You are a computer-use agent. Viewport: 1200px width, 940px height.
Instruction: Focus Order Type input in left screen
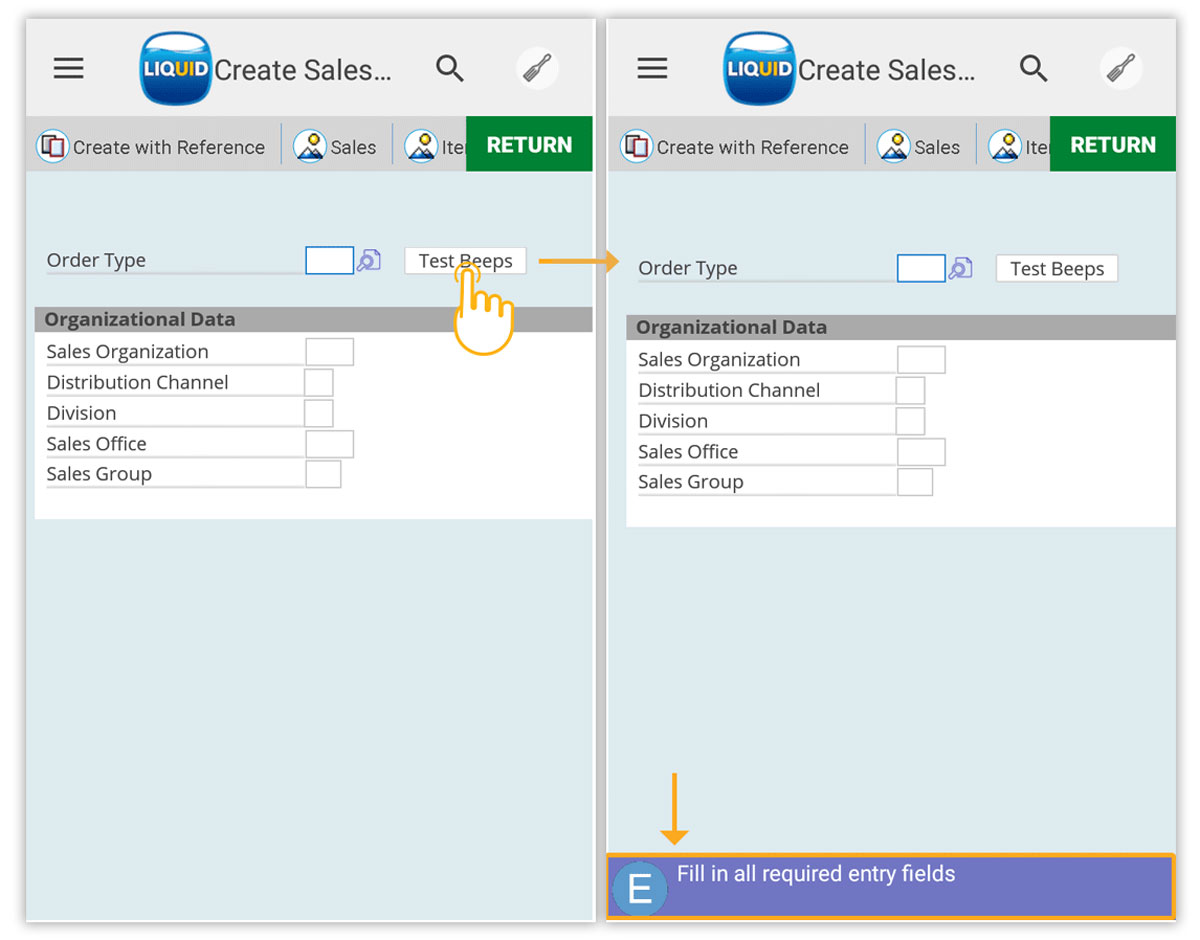[330, 260]
